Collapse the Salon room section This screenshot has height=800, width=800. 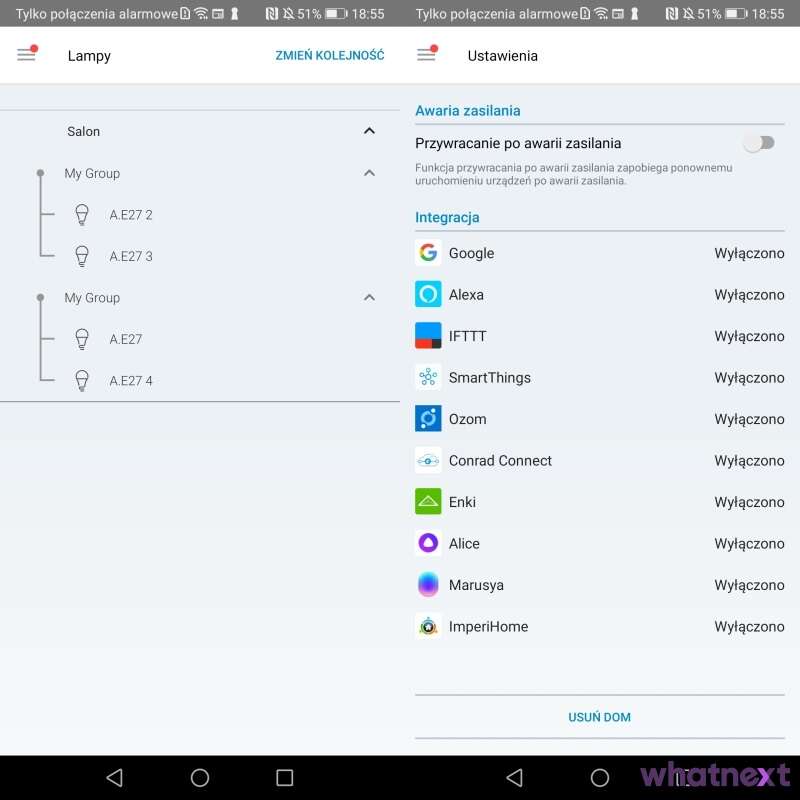pyautogui.click(x=369, y=131)
